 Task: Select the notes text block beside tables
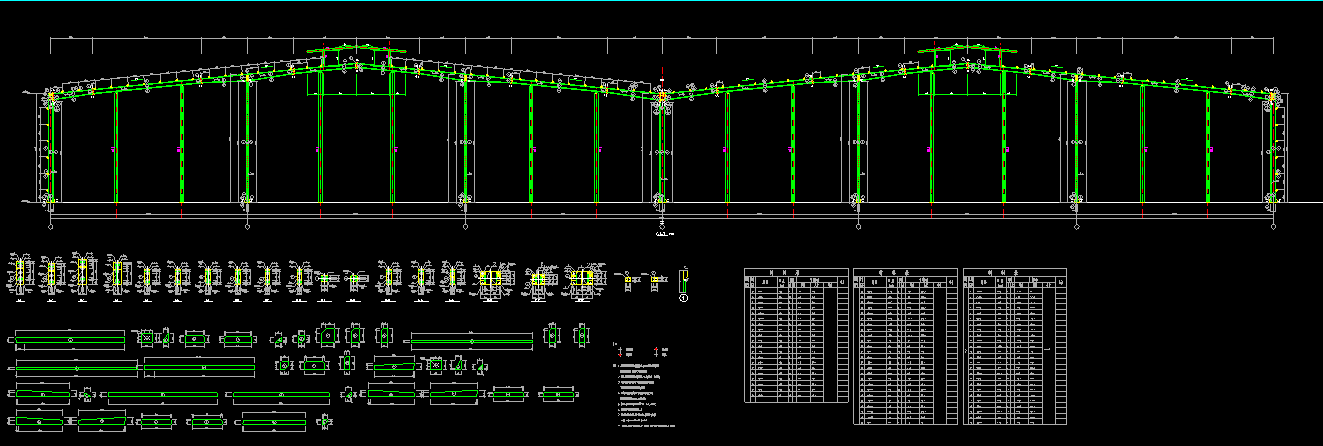[660, 395]
